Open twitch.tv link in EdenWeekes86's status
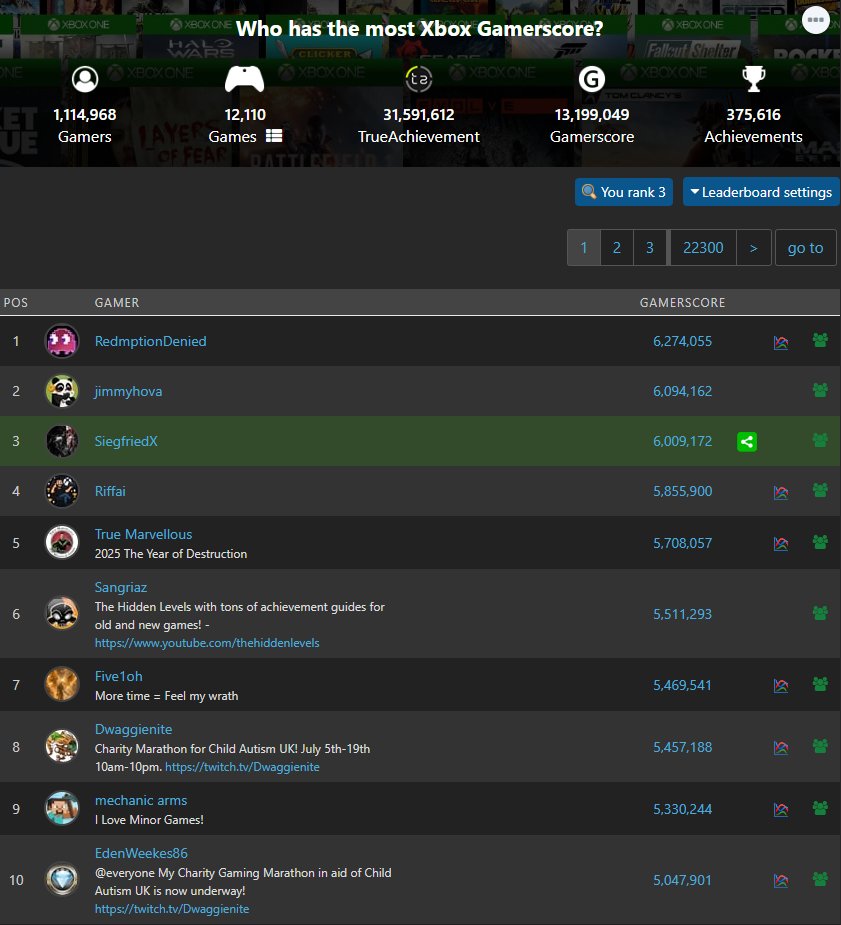Image resolution: width=841 pixels, height=925 pixels. (x=172, y=909)
